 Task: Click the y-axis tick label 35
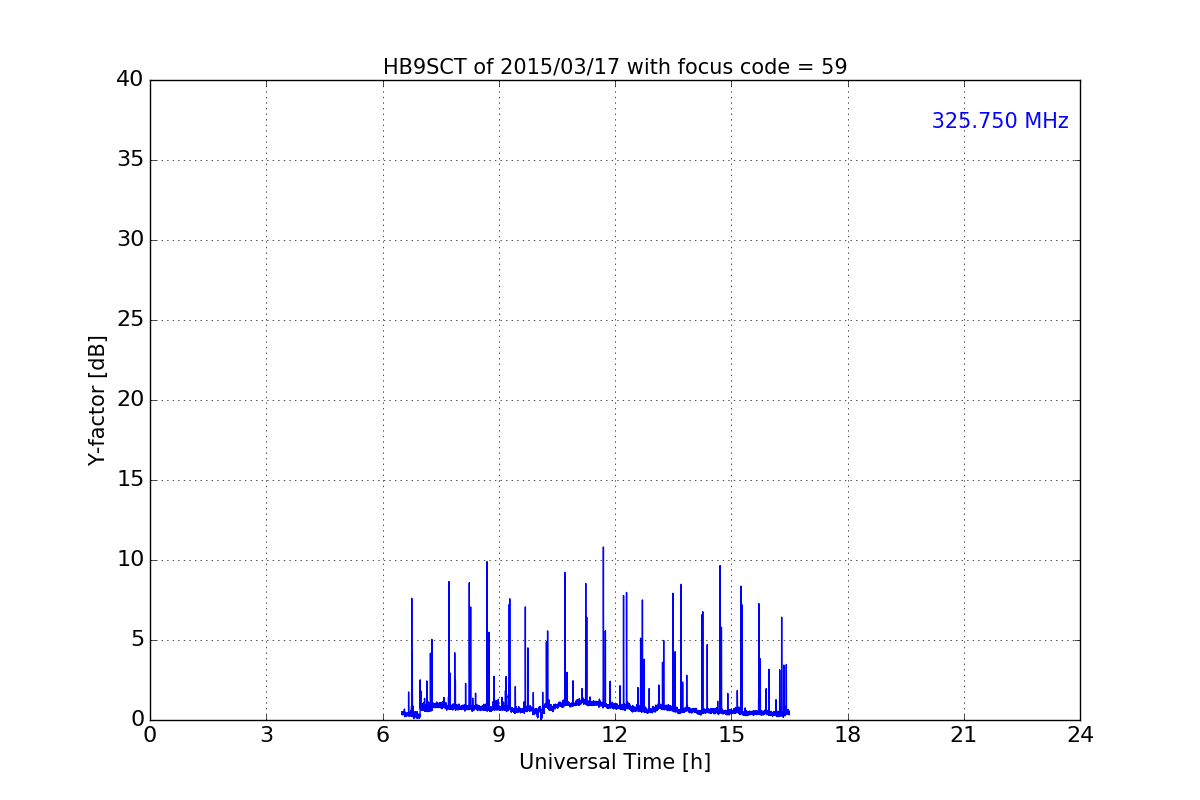point(130,160)
